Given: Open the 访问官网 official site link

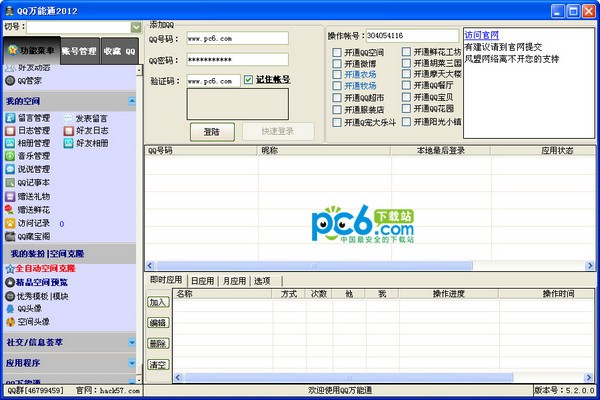Looking at the screenshot, I should click(481, 35).
